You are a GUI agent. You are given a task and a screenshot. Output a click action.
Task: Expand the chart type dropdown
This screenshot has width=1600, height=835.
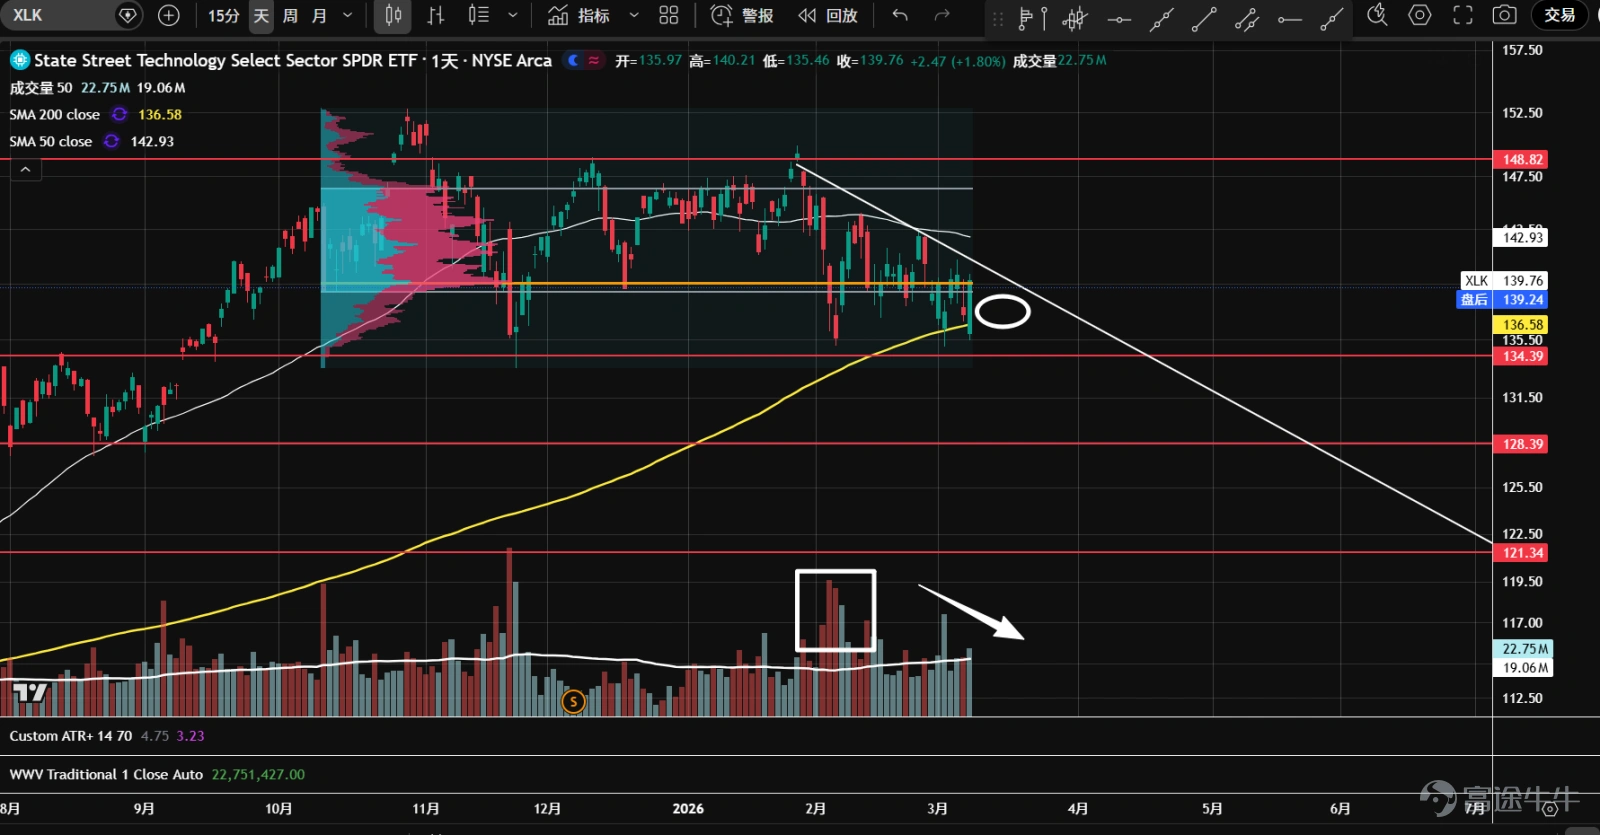click(x=513, y=15)
